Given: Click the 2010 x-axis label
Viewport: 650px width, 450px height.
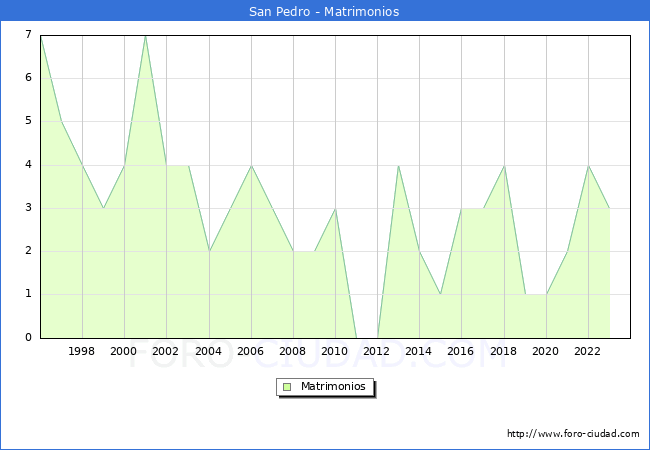Looking at the screenshot, I should (334, 351).
